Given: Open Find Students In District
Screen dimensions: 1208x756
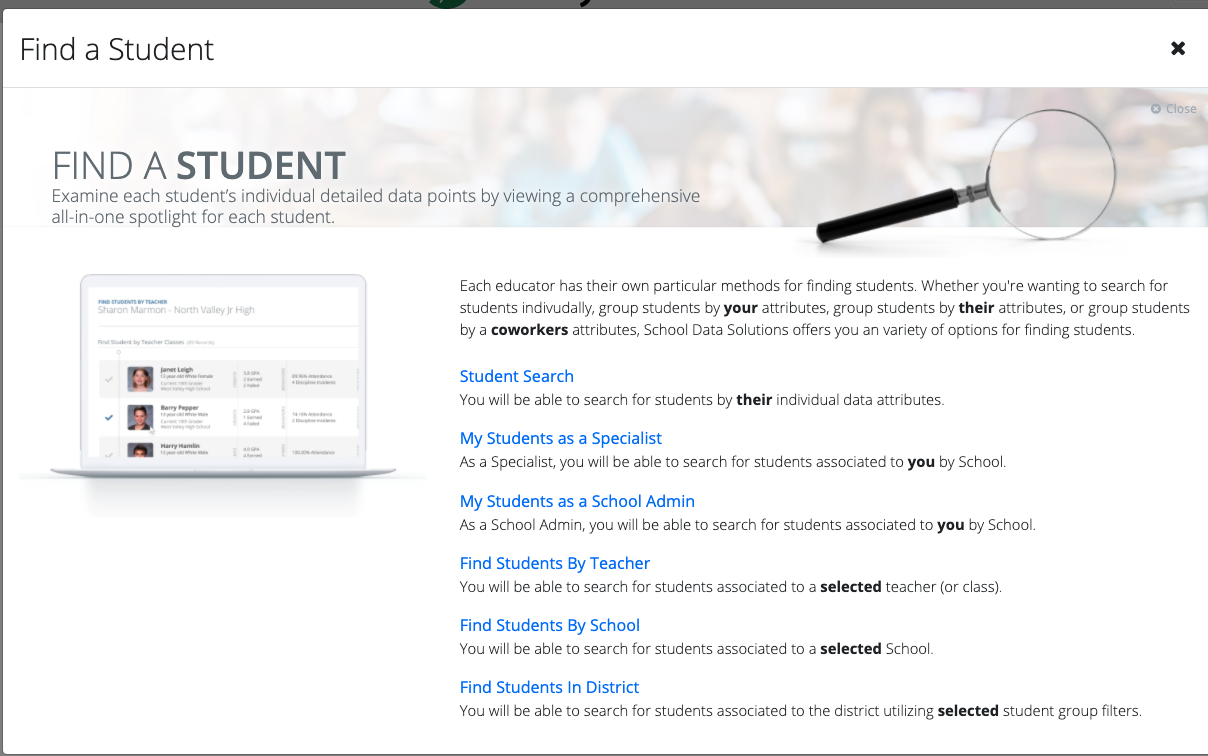Looking at the screenshot, I should point(548,687).
